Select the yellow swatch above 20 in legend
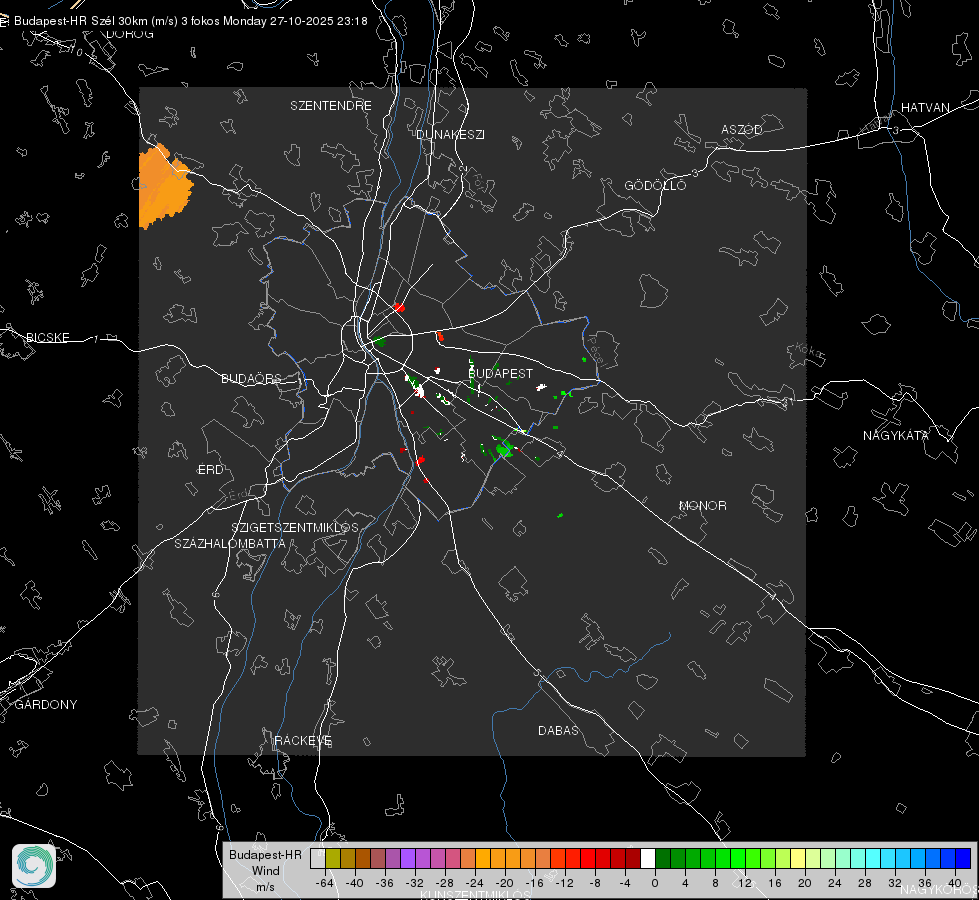 pos(798,858)
